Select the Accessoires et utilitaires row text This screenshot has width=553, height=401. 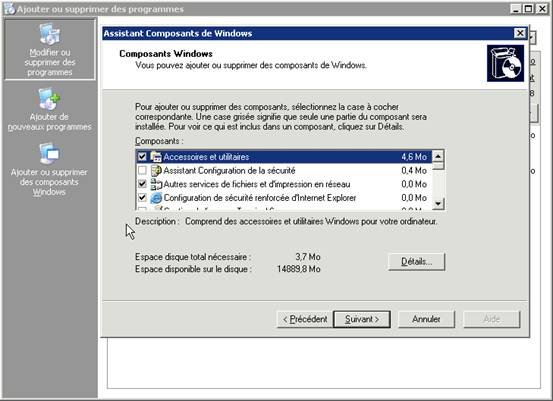point(206,157)
